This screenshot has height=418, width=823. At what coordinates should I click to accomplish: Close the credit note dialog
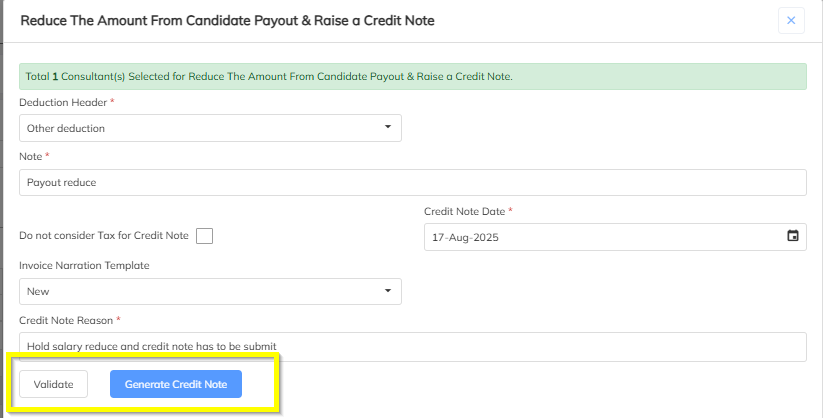point(791,20)
